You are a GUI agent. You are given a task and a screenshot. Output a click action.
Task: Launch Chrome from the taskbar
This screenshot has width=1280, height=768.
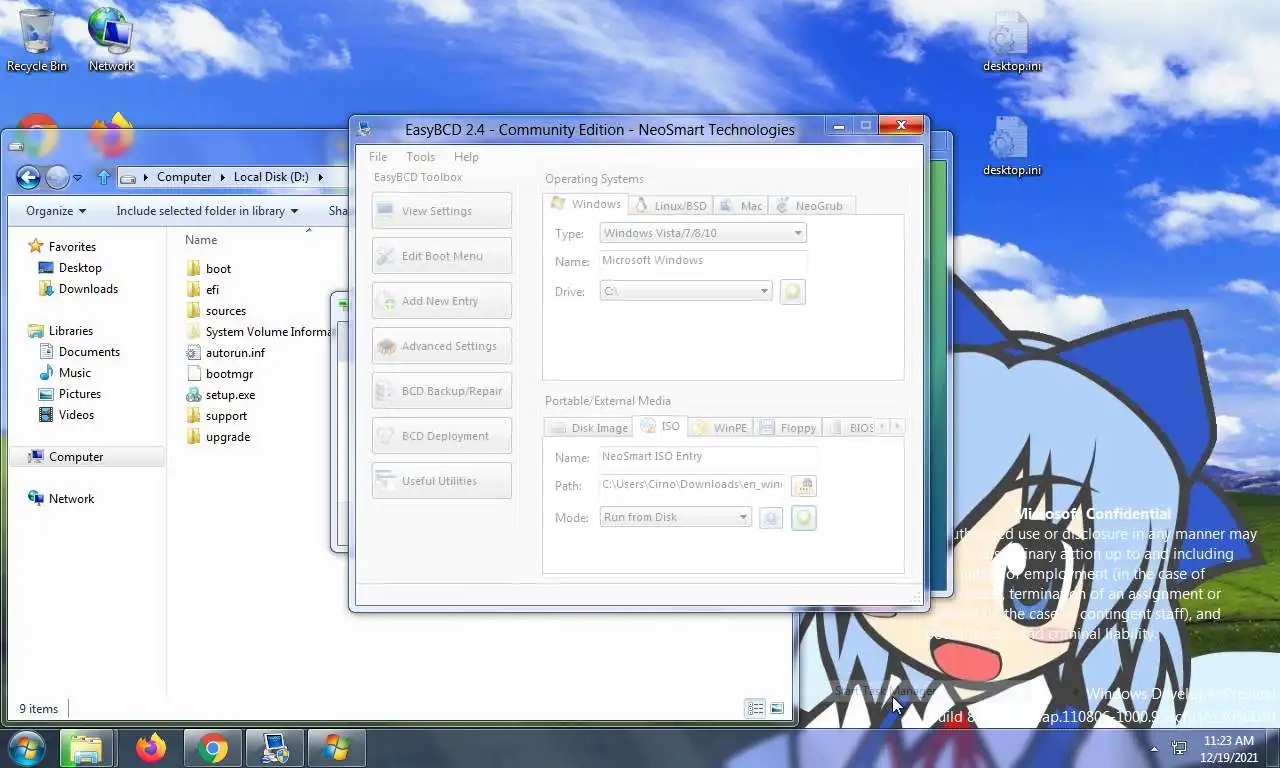pos(212,748)
